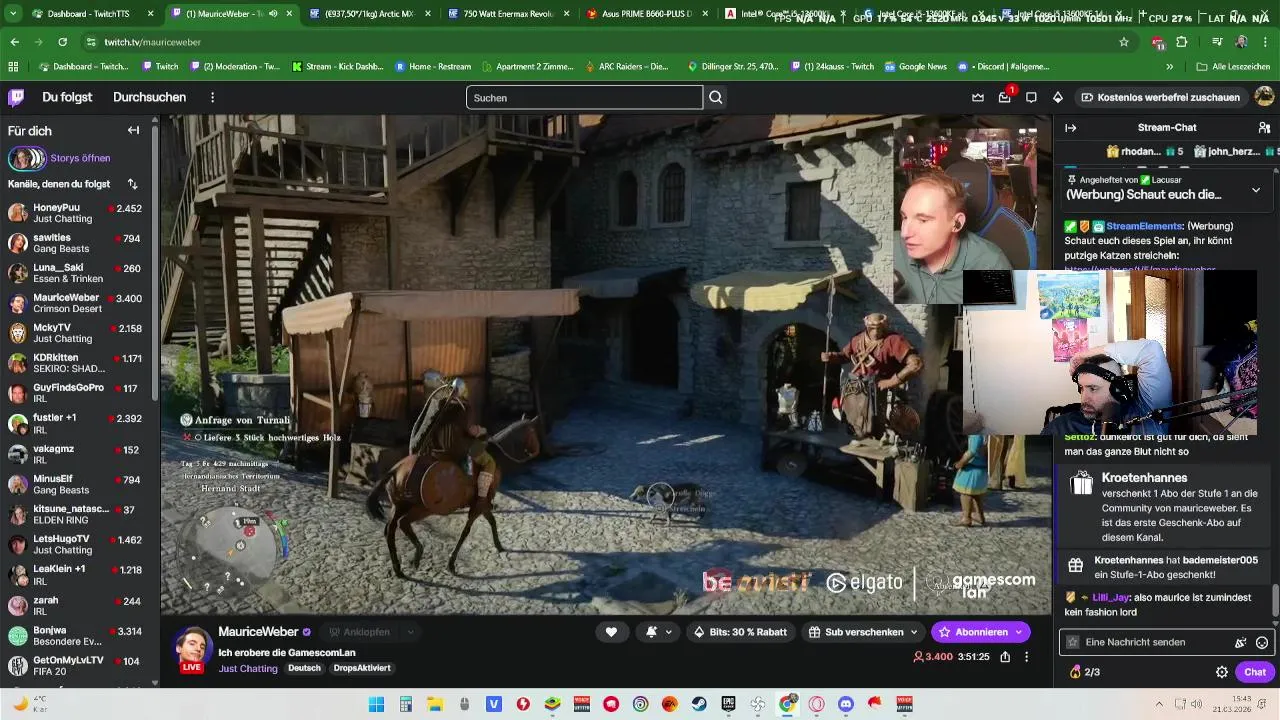
Task: Expand the pinned Werbung chat message
Action: pyautogui.click(x=1256, y=189)
